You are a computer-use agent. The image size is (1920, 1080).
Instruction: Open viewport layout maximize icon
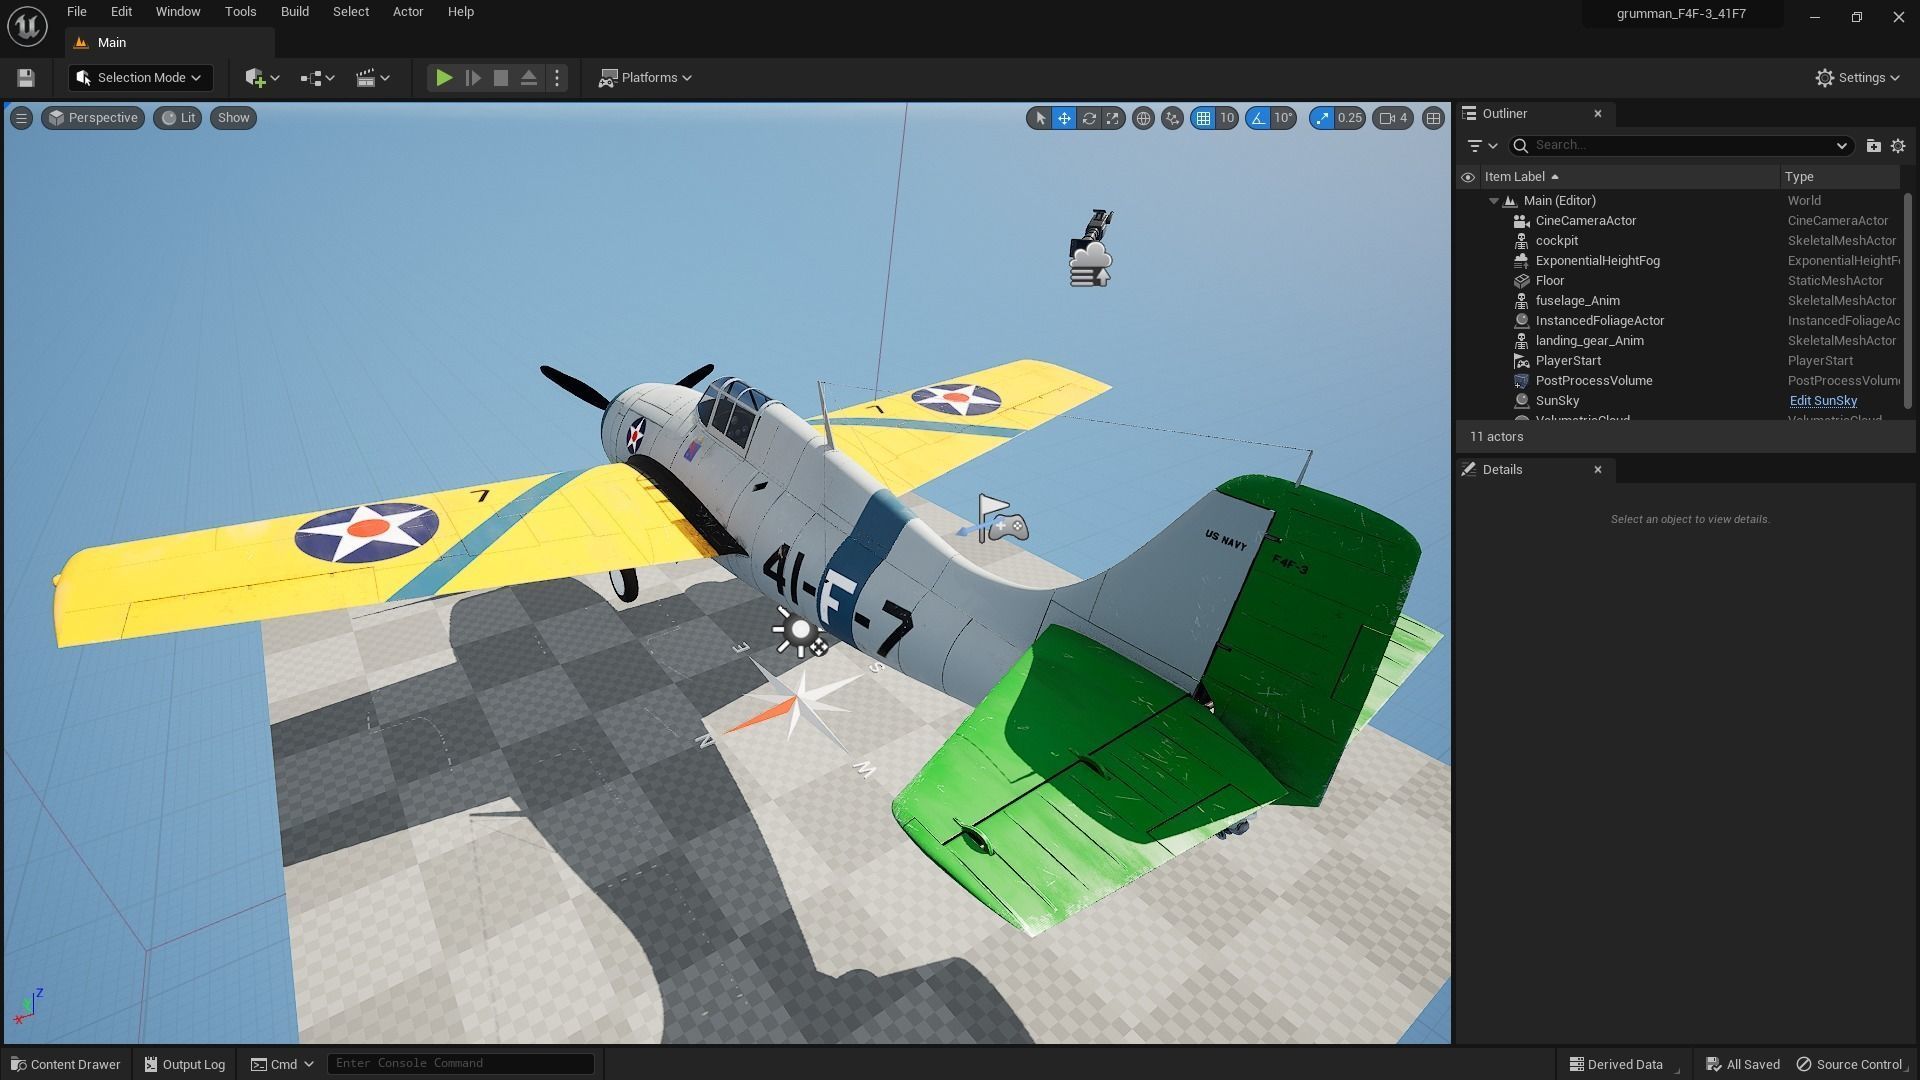tap(1433, 118)
